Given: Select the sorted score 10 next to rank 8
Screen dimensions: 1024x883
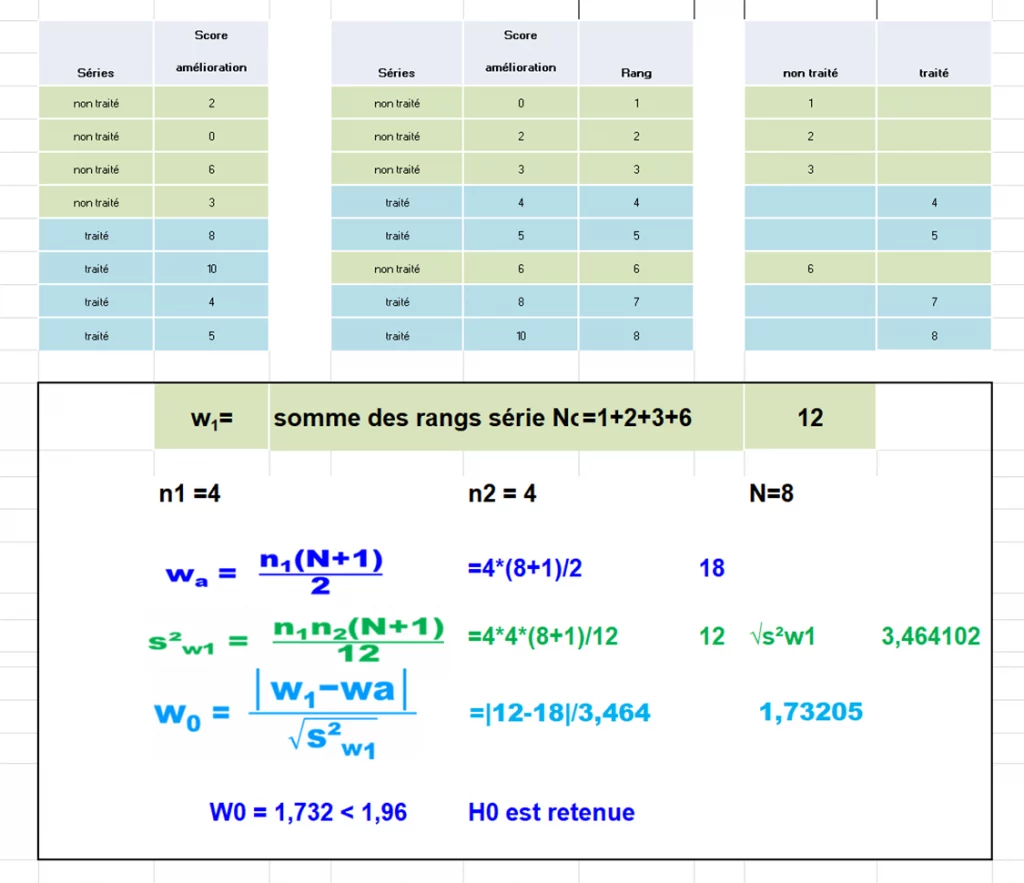Looking at the screenshot, I should [x=520, y=336].
